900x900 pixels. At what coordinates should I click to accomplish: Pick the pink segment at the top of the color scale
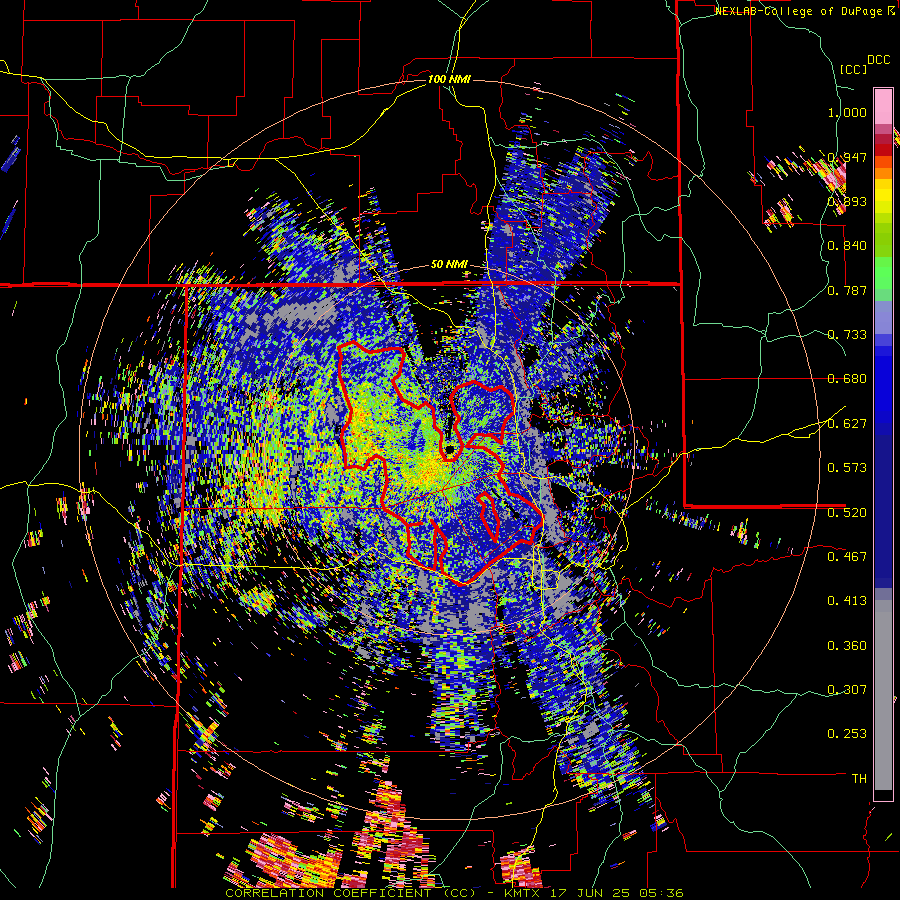(883, 106)
